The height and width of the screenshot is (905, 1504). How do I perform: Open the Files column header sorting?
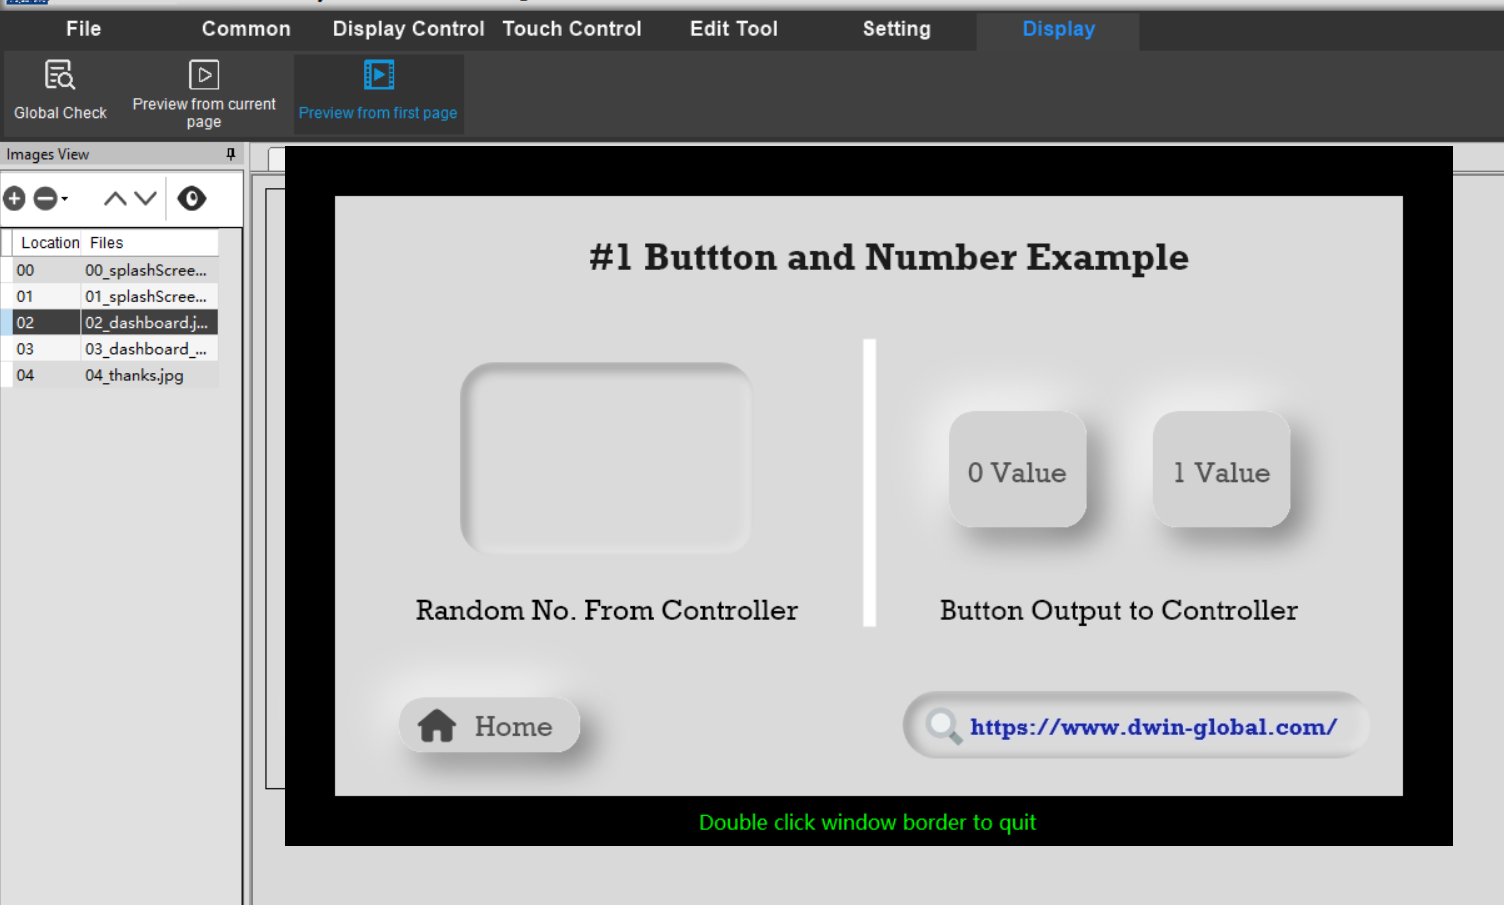(x=105, y=242)
